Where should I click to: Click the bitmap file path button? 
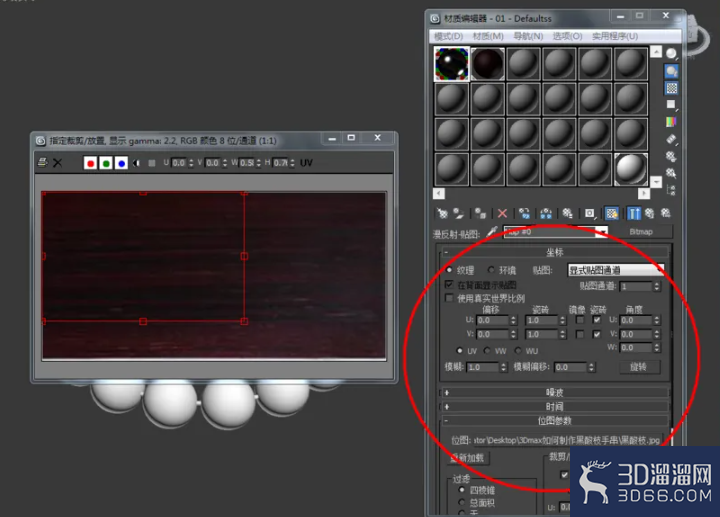tap(567, 440)
